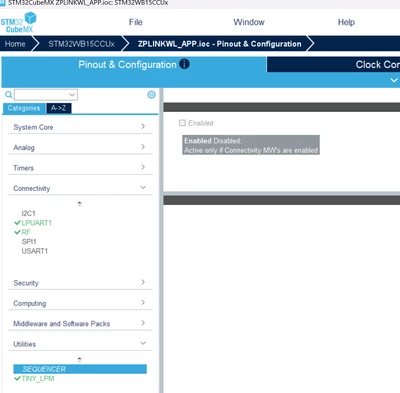Expand Computing category

pos(80,303)
